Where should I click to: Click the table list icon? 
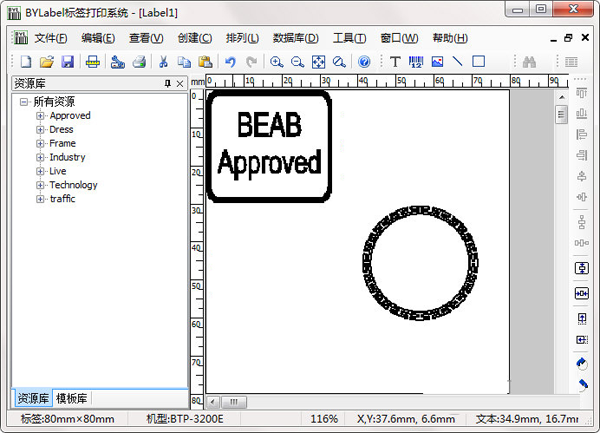571,62
